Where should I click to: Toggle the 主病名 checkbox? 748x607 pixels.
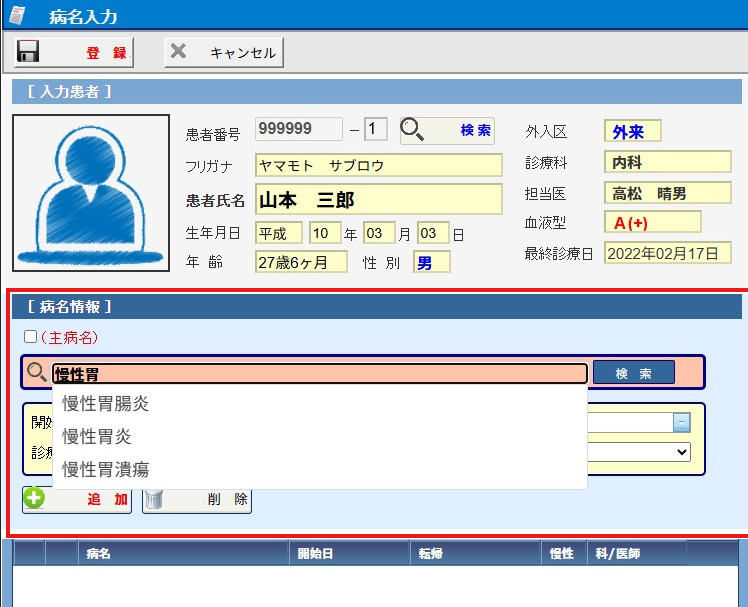tap(30, 337)
